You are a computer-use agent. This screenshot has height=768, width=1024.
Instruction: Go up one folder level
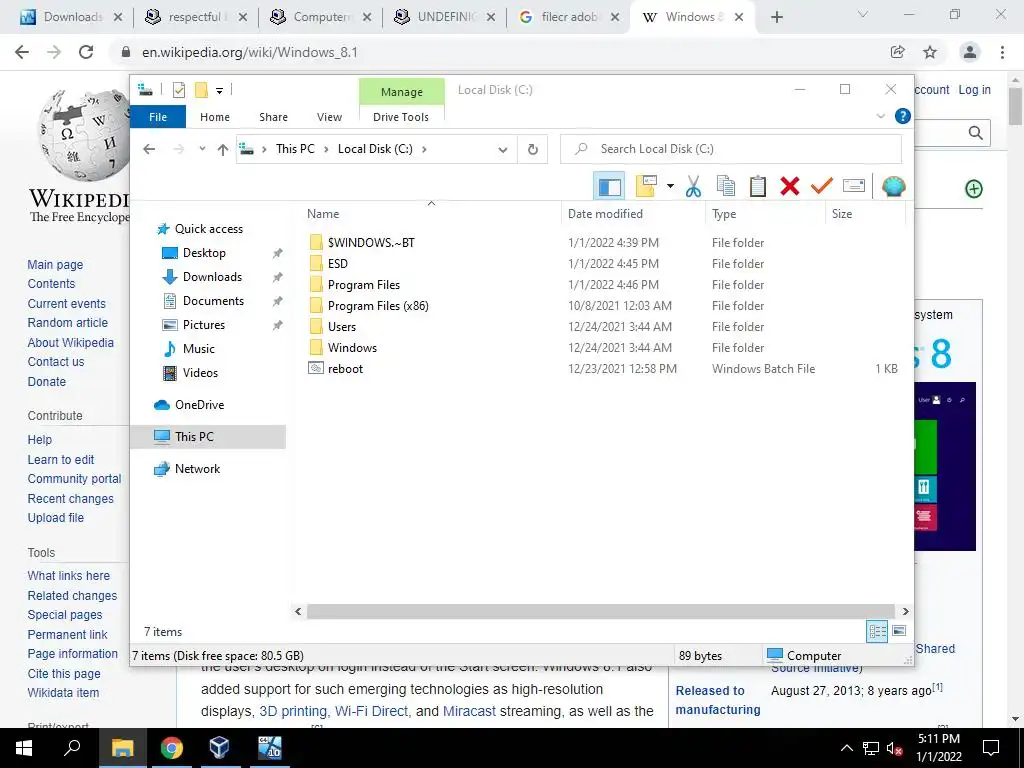tap(223, 150)
